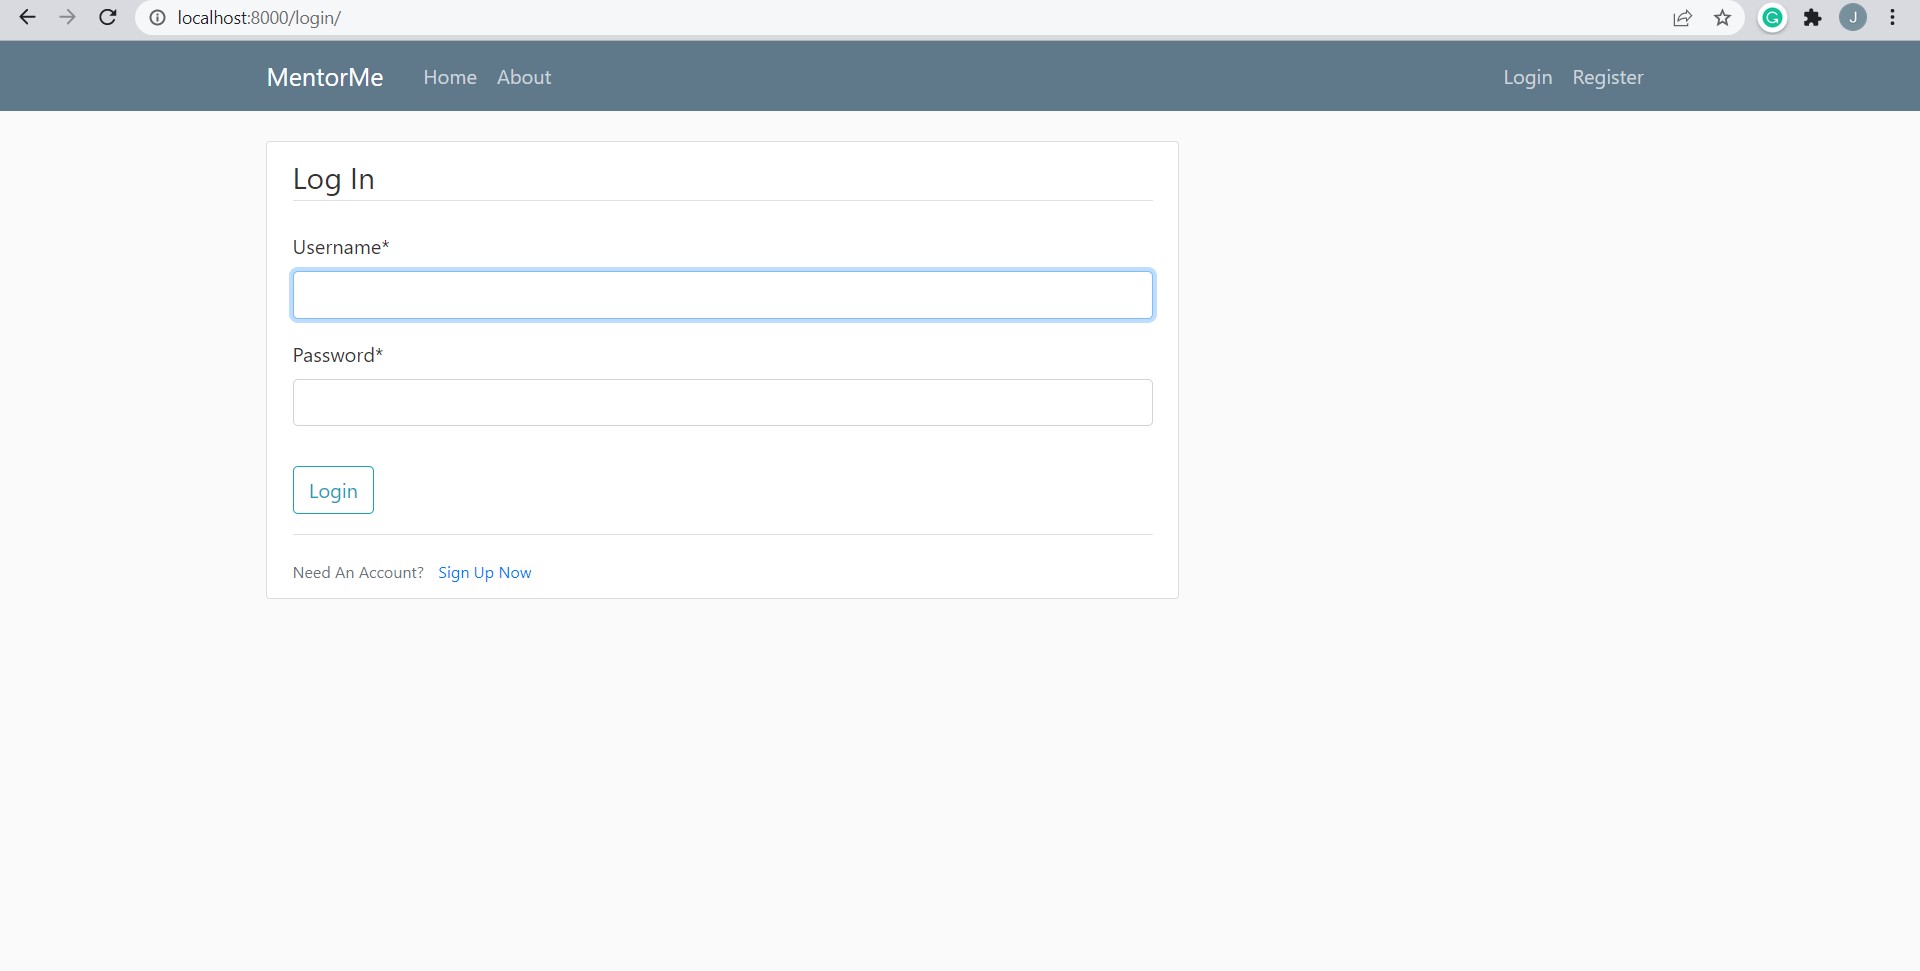Viewport: 1920px width, 971px height.
Task: Open the About navigation item
Action: pyautogui.click(x=523, y=77)
